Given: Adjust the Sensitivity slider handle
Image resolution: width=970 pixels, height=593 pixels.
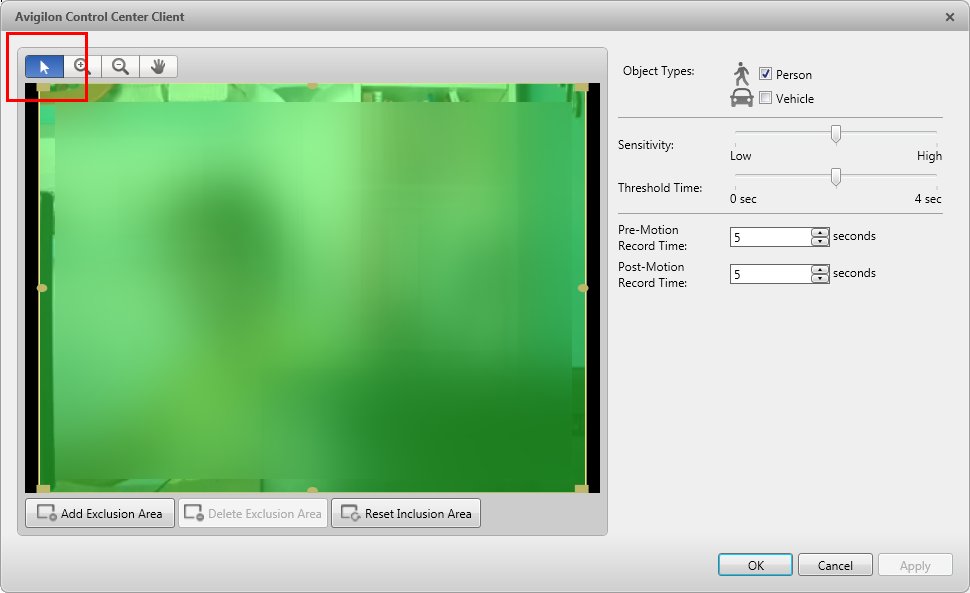Looking at the screenshot, I should click(836, 133).
